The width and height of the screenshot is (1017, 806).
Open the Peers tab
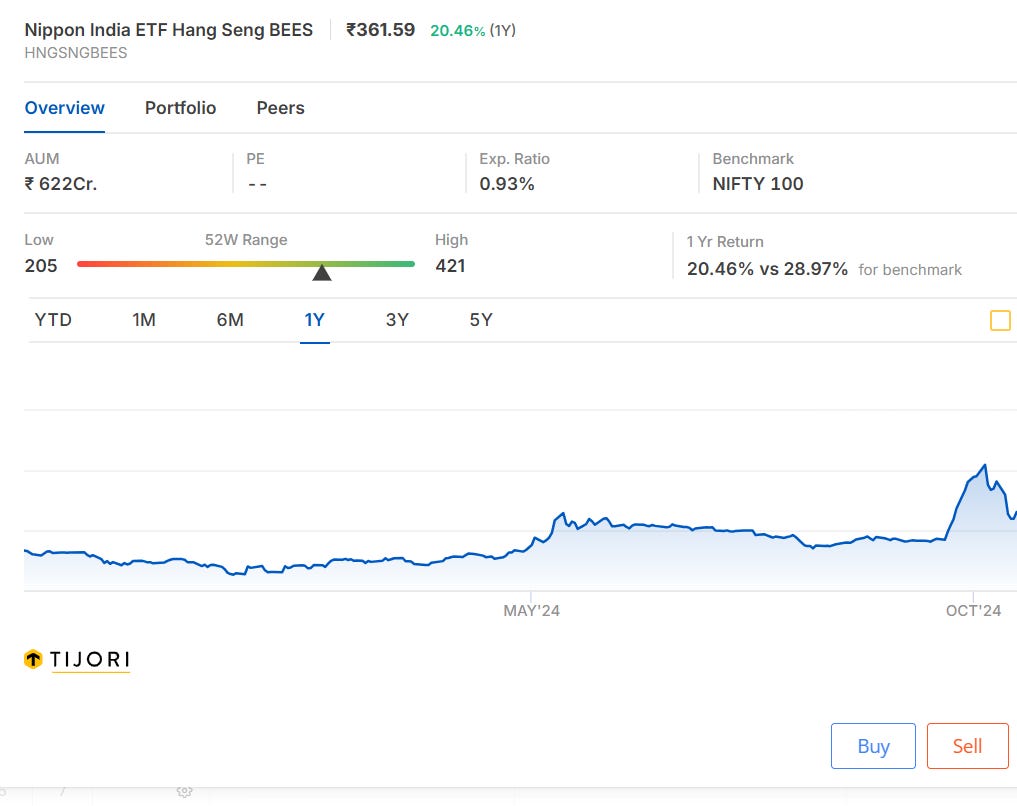tap(280, 108)
